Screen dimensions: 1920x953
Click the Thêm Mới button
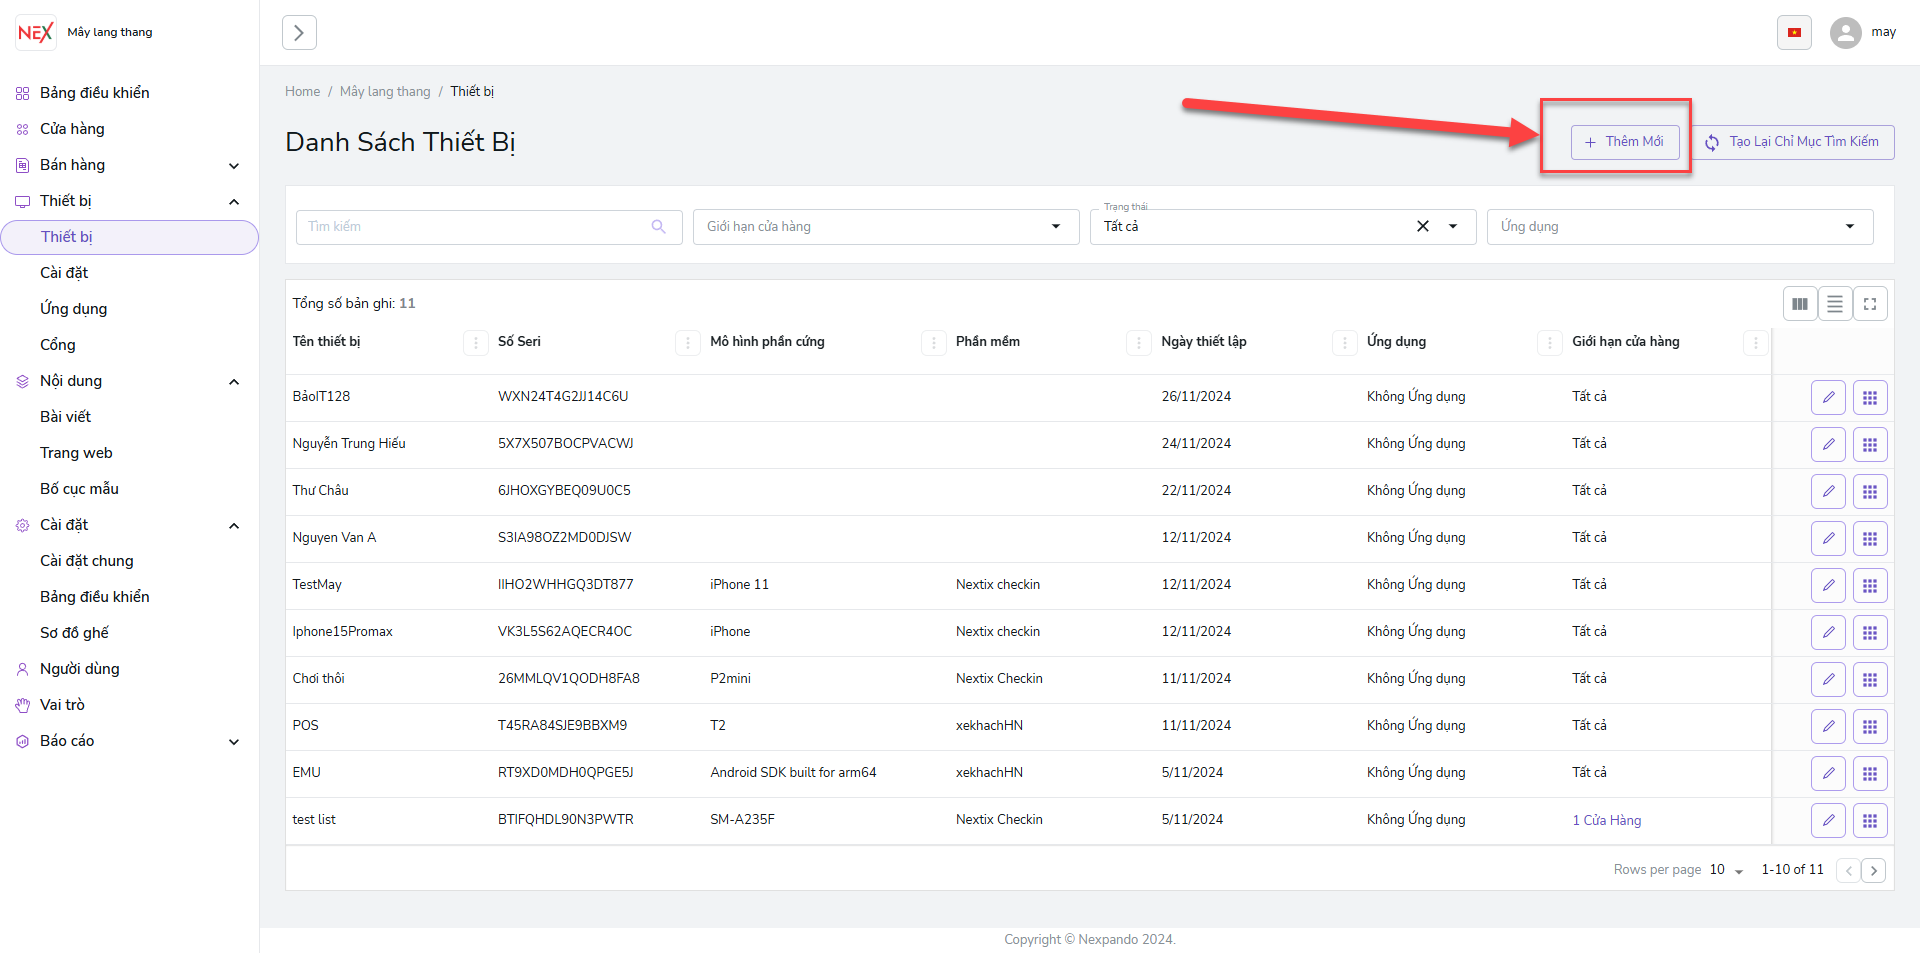[x=1624, y=142]
